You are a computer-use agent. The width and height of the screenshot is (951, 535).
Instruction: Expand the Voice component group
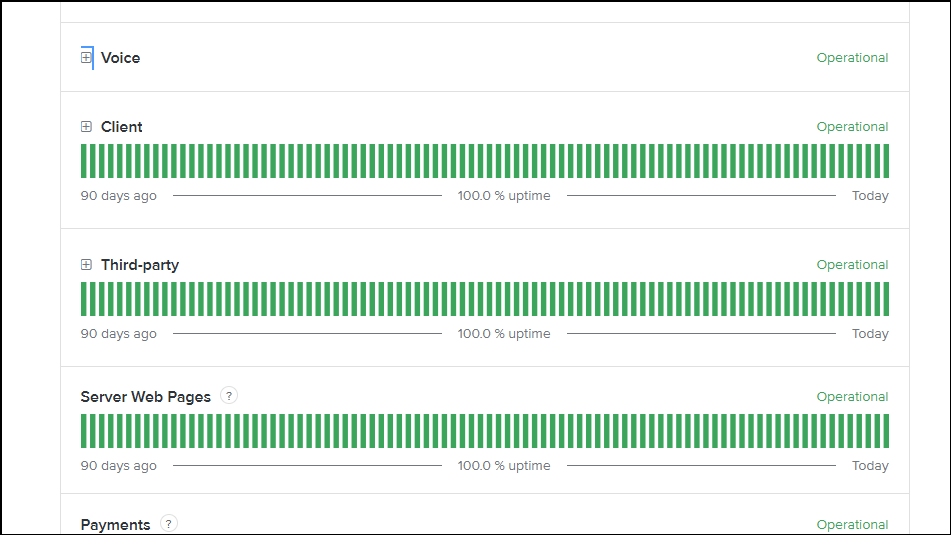tap(86, 58)
